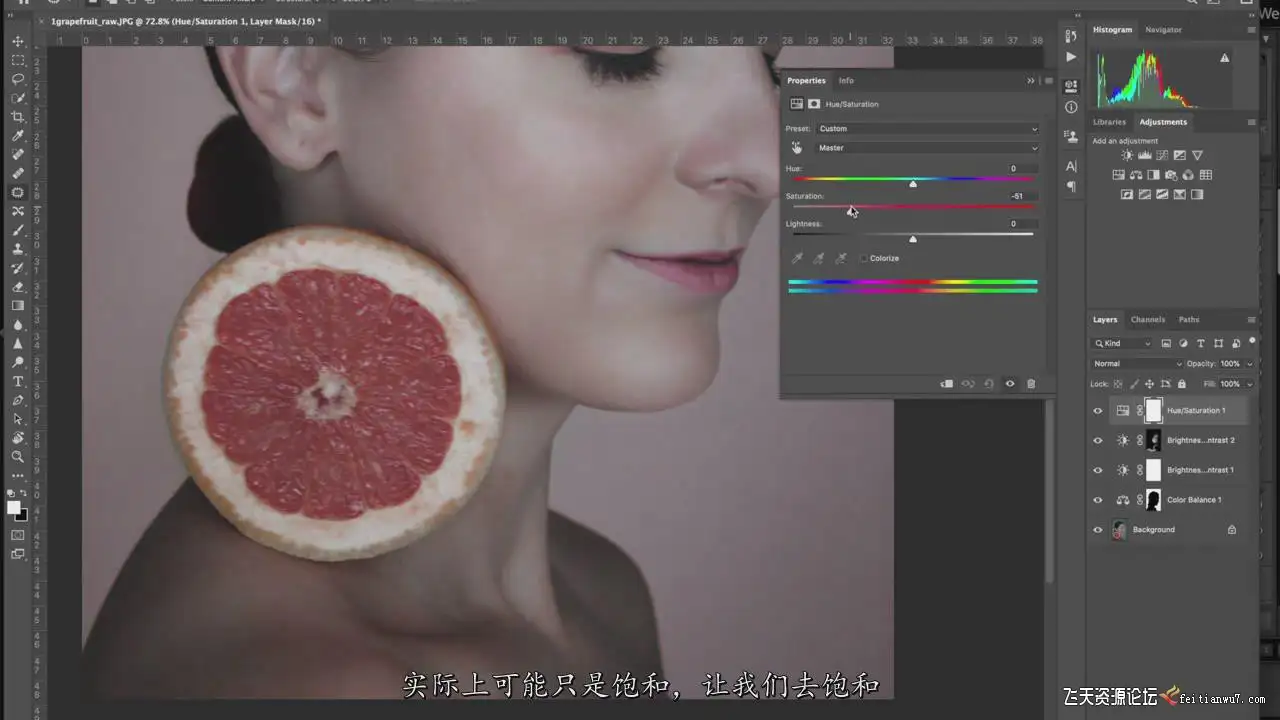Collapse the Properties panel with double arrows
This screenshot has width=1280, height=720.
point(1030,81)
